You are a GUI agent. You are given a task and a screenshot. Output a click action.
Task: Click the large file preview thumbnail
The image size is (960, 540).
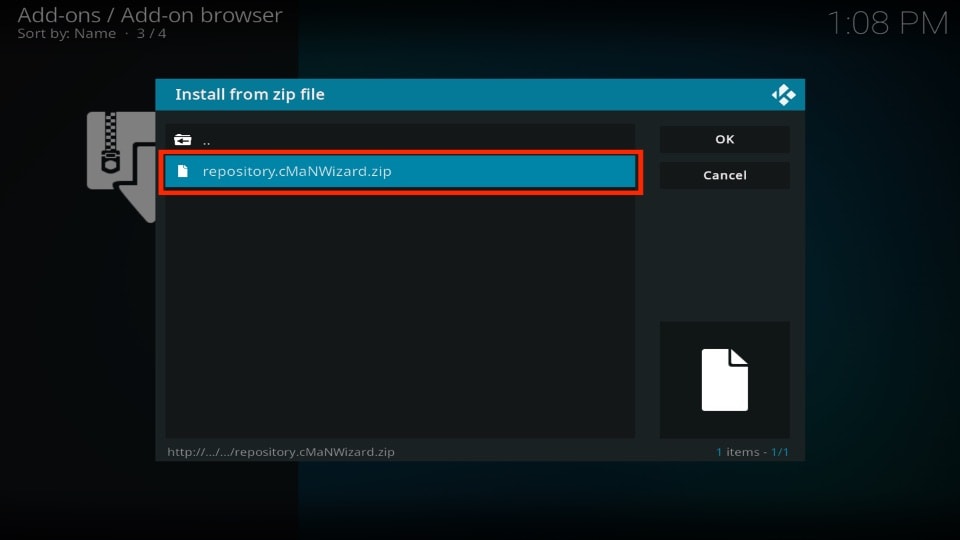tap(724, 380)
